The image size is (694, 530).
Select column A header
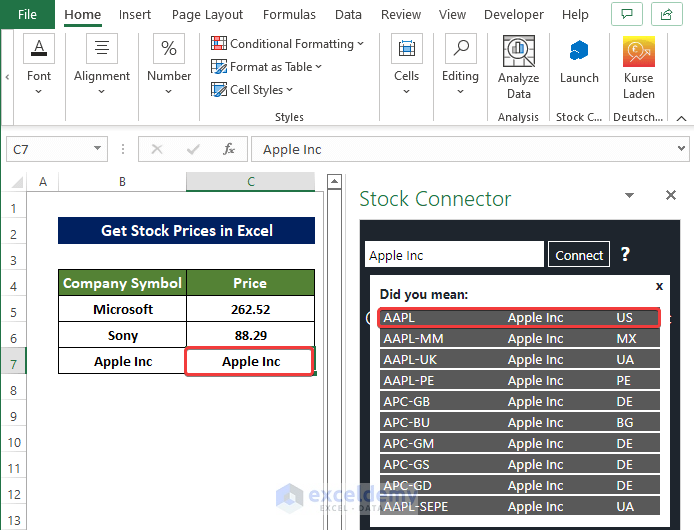43,182
